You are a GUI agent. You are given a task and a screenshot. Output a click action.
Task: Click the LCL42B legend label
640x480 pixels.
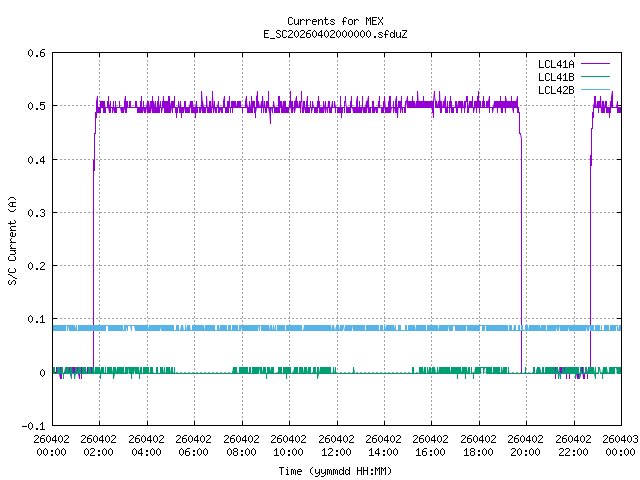[555, 90]
